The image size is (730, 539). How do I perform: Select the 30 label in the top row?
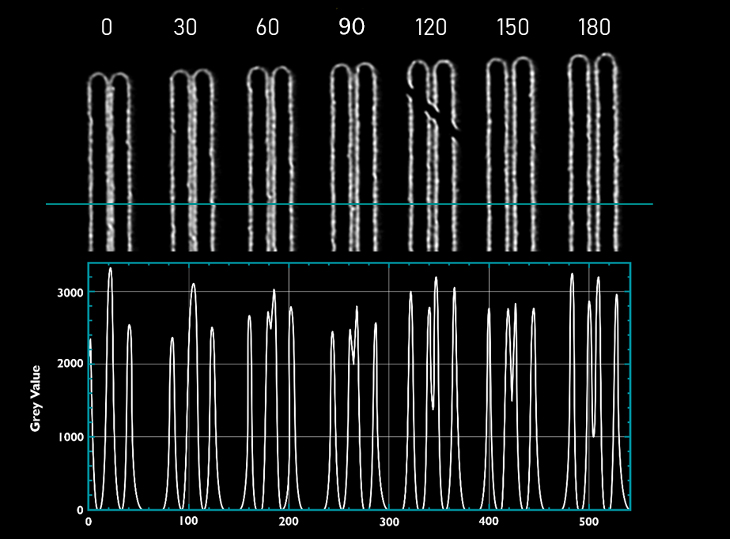pyautogui.click(x=187, y=28)
